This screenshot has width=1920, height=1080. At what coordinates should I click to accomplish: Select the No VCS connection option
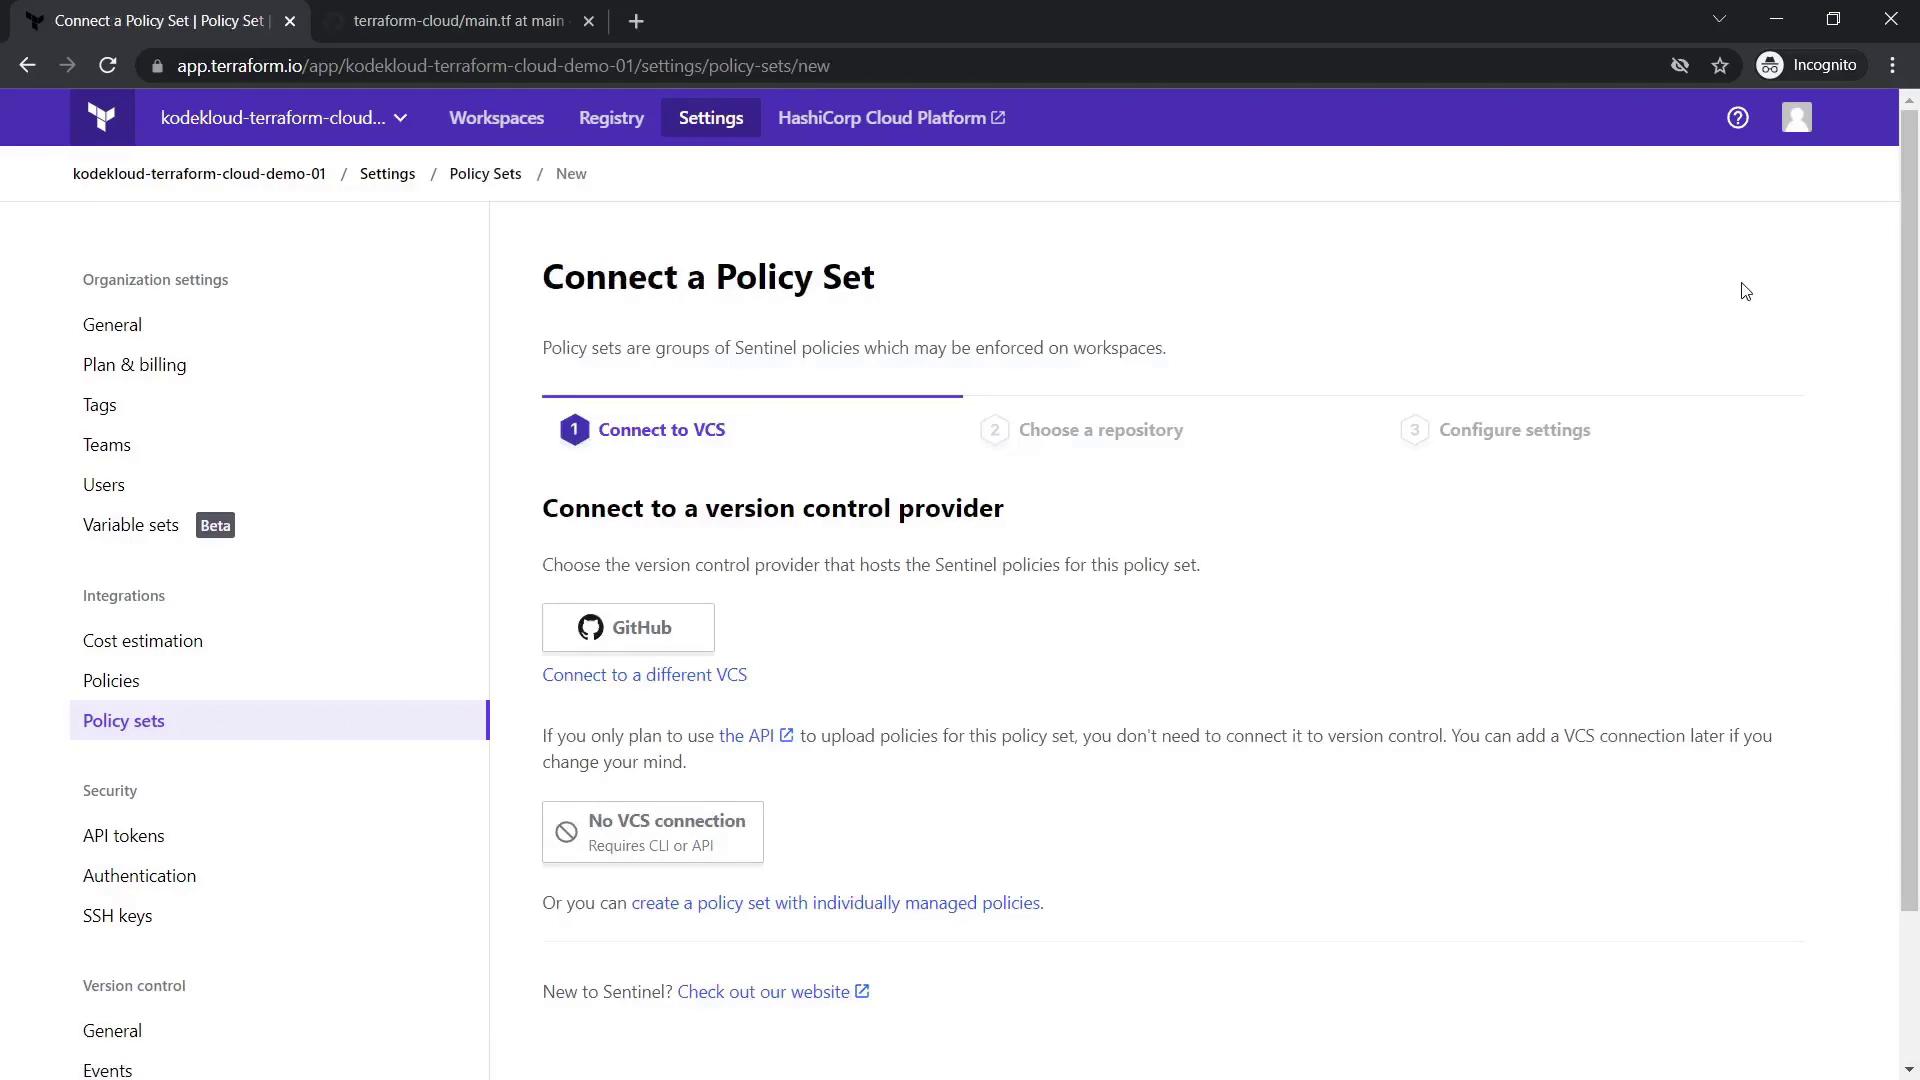652,832
